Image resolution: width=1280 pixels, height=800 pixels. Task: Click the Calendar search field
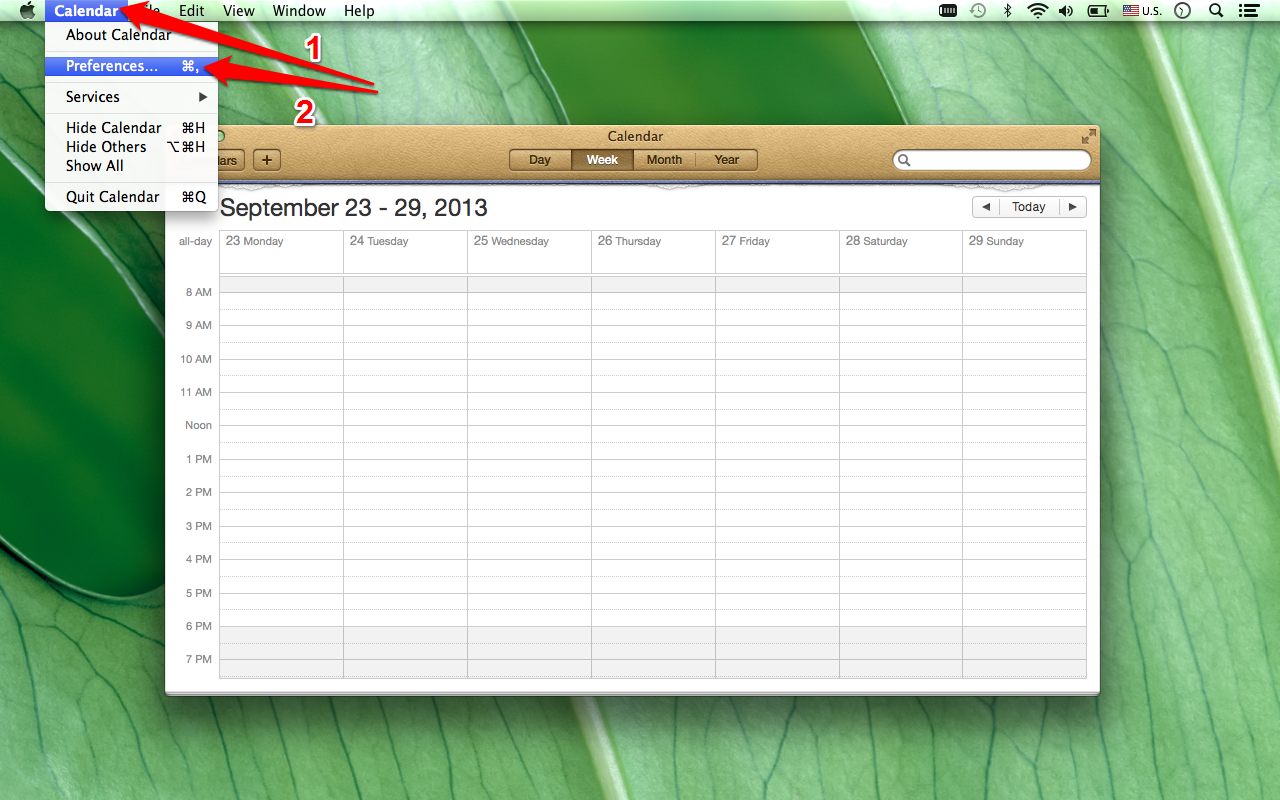pos(991,160)
